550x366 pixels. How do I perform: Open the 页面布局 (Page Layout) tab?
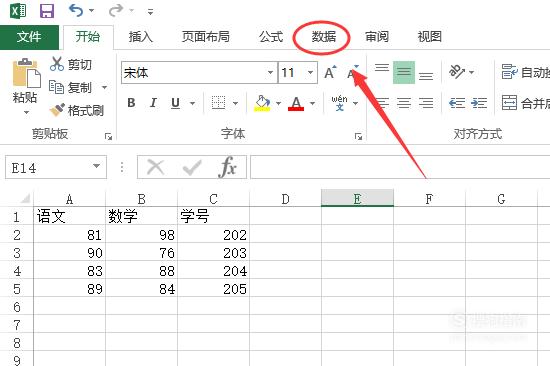coord(206,37)
